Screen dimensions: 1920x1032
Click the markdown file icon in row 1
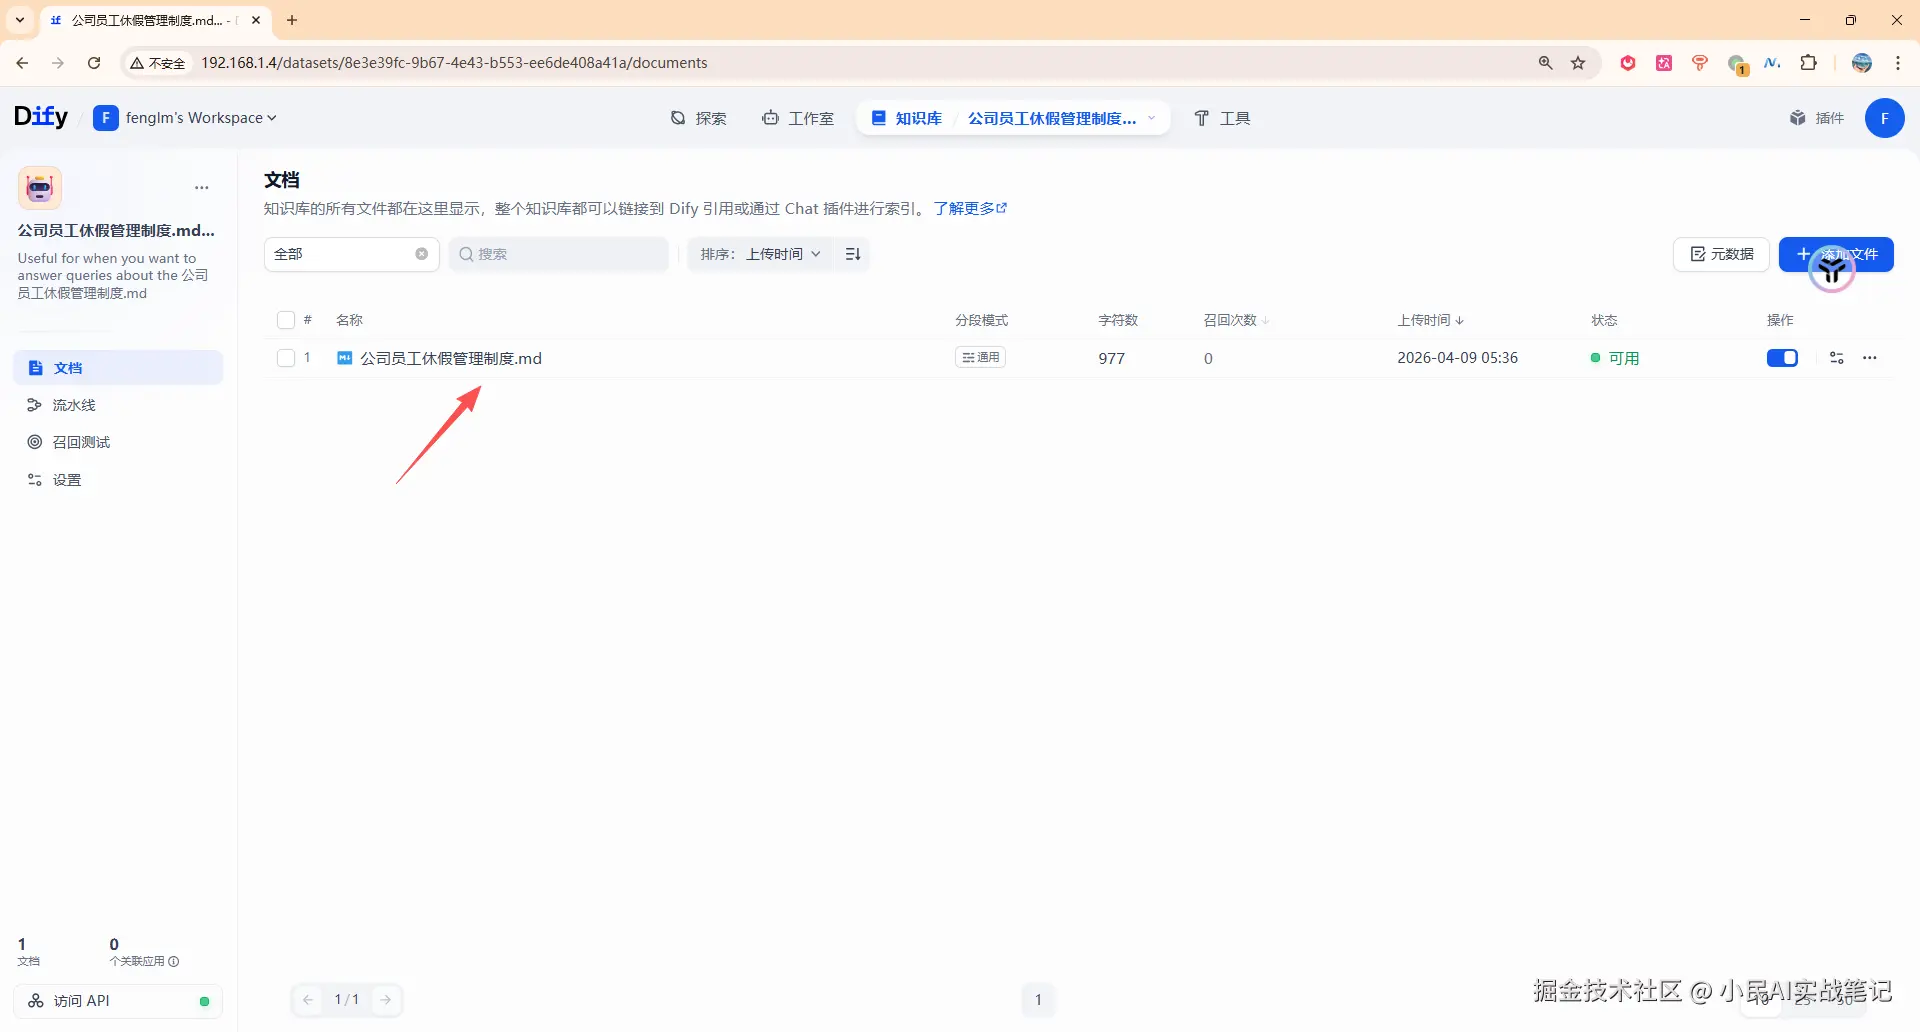click(345, 358)
